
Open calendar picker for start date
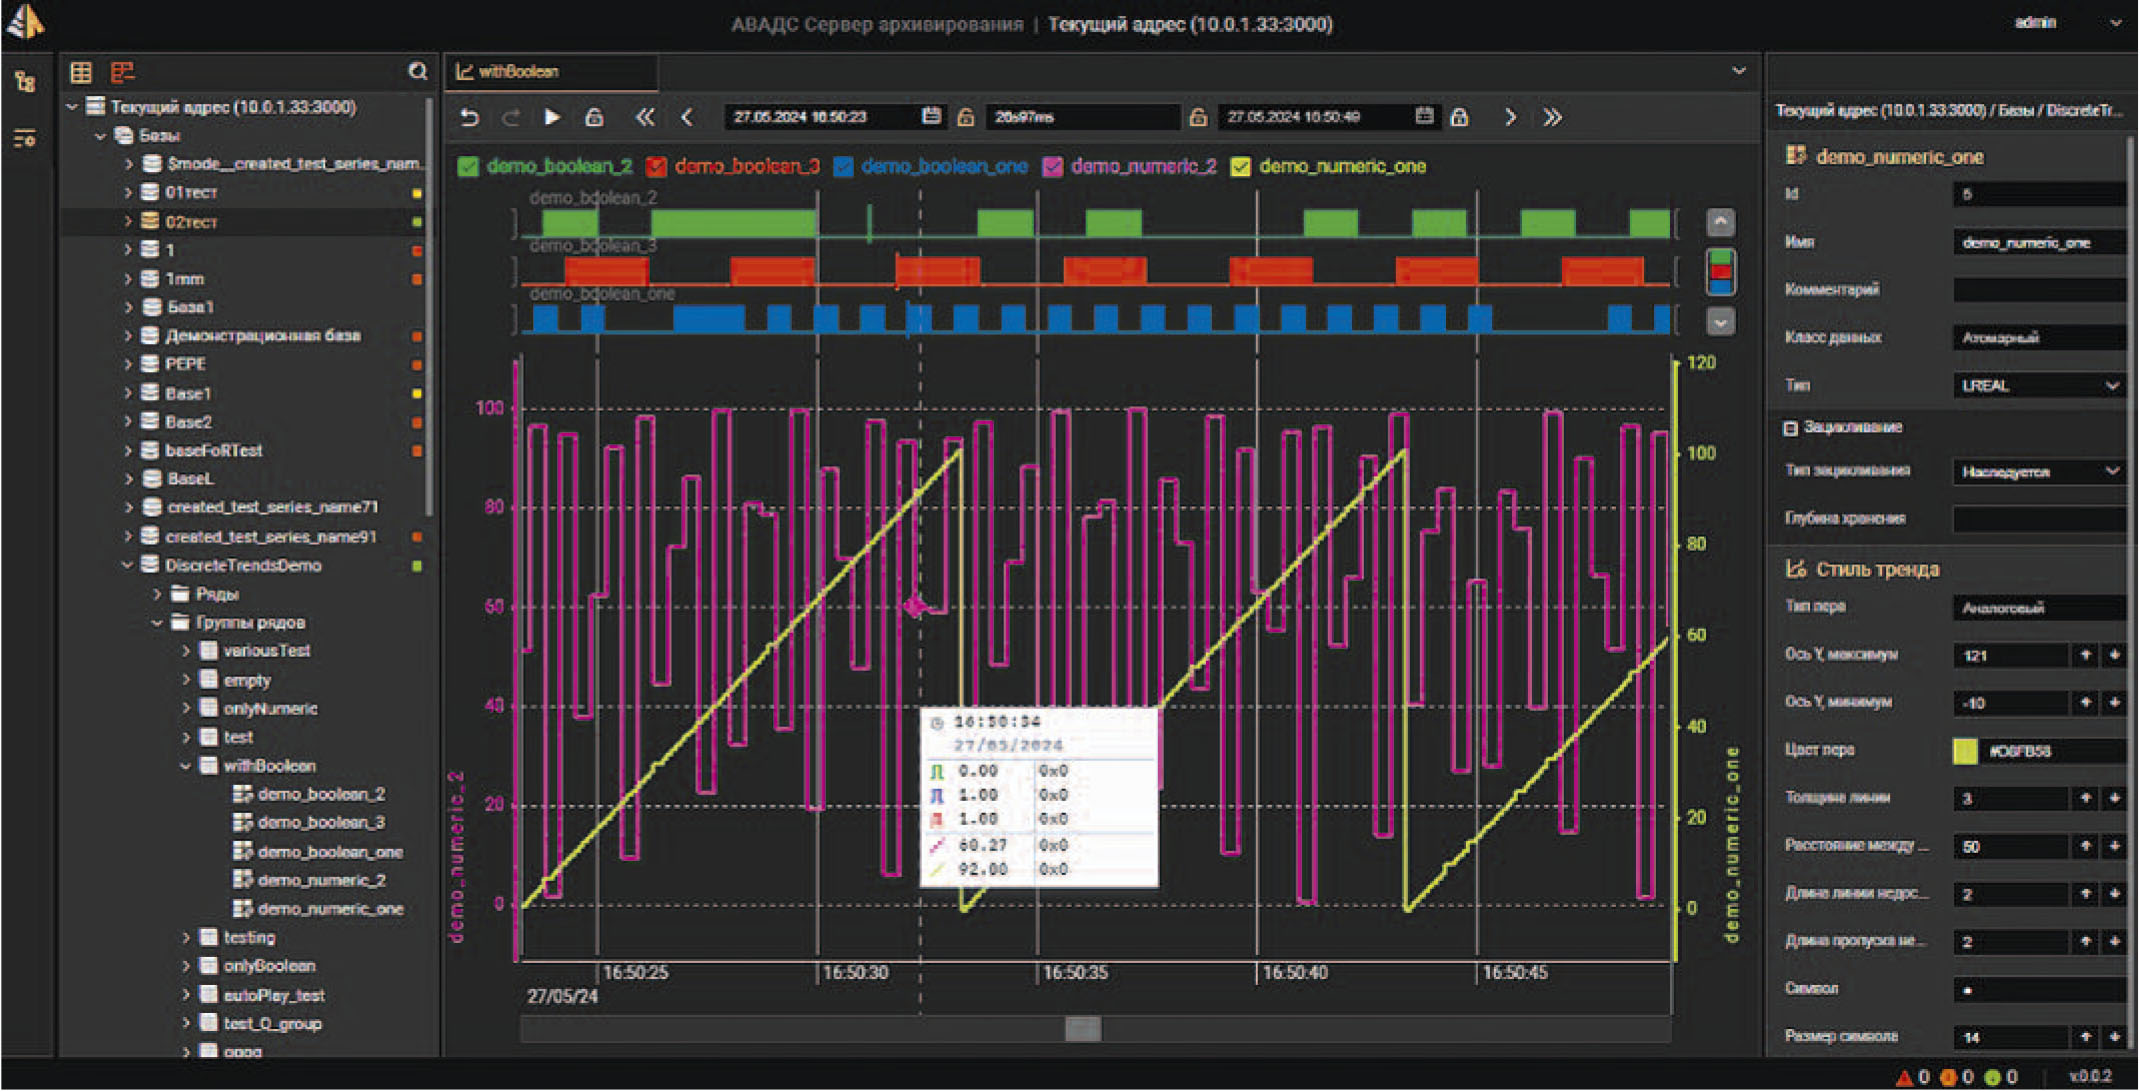pyautogui.click(x=931, y=117)
